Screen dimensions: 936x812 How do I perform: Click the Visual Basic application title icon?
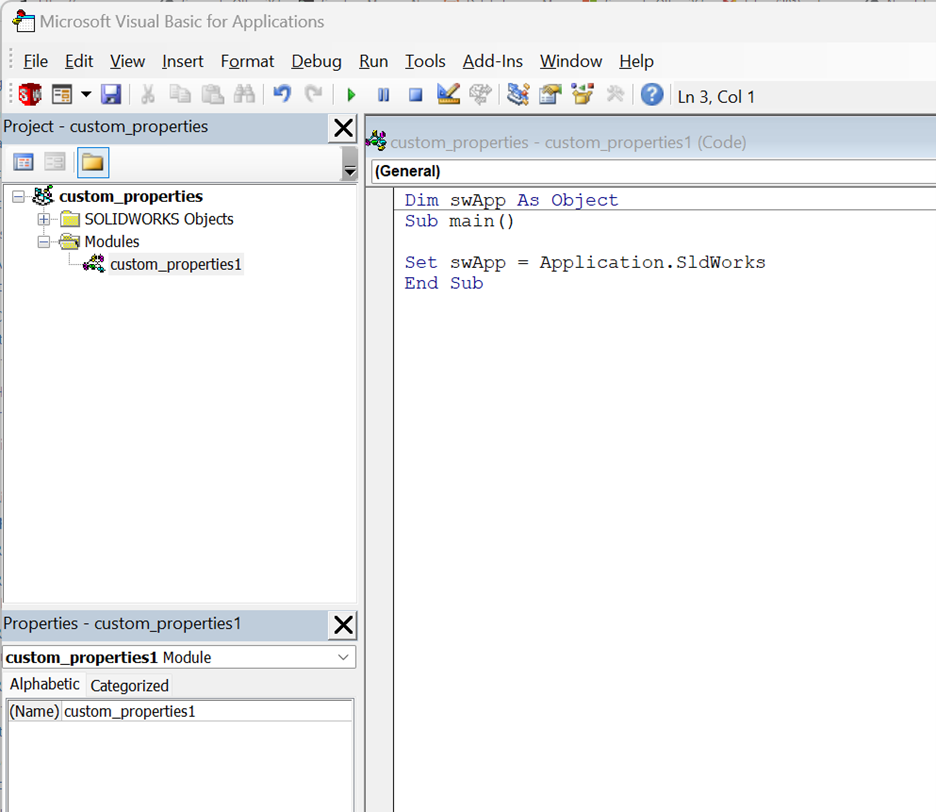click(x=23, y=21)
